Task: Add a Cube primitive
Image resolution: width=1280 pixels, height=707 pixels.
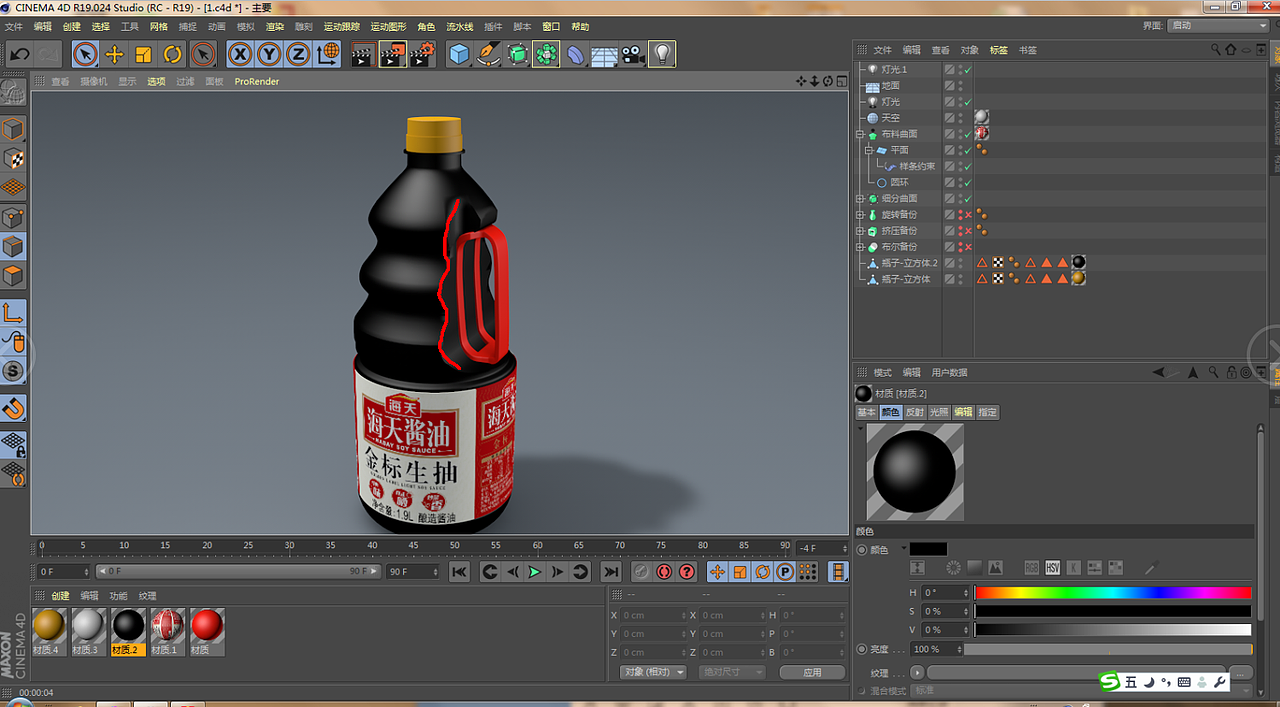Action: point(459,54)
